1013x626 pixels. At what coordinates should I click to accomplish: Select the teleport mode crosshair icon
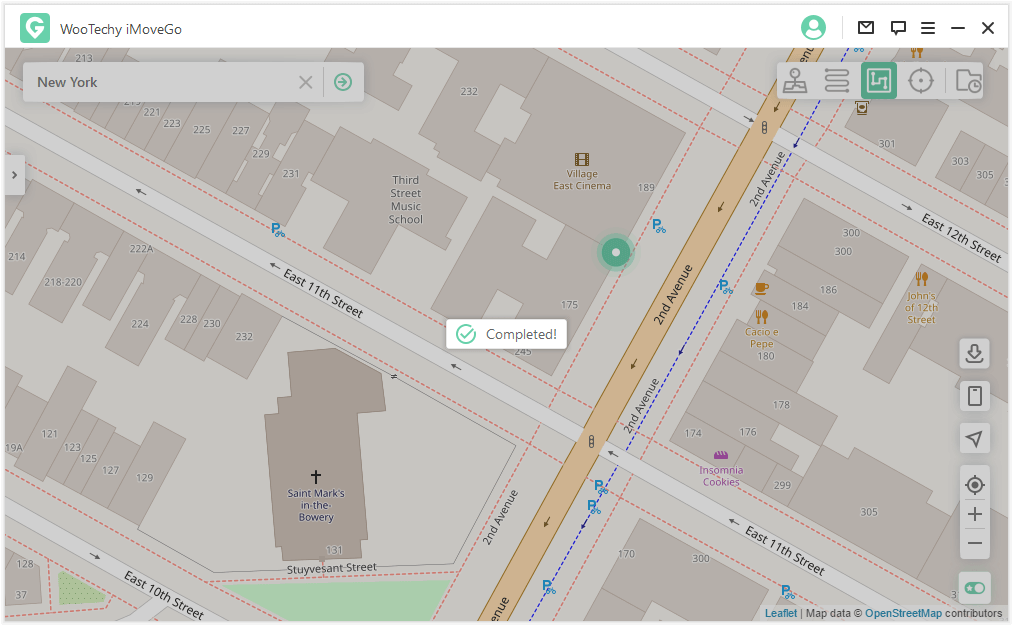pyautogui.click(x=921, y=81)
